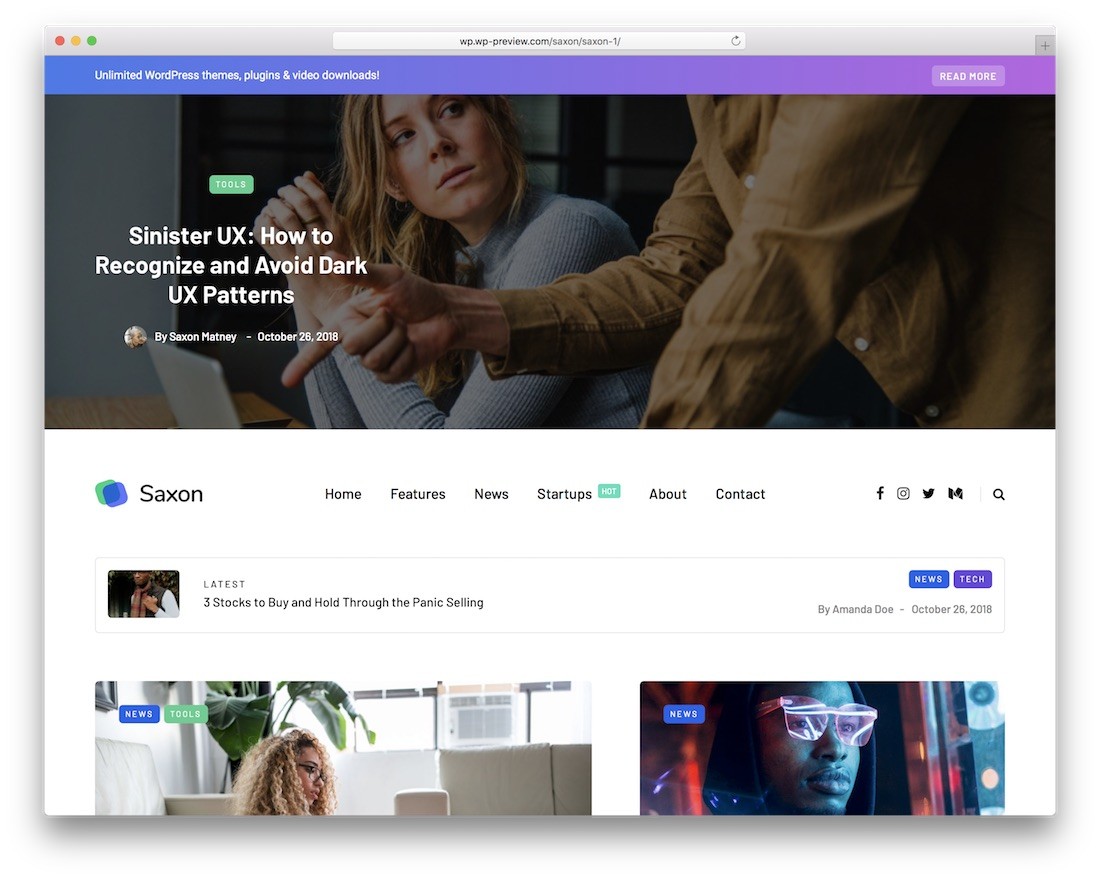This screenshot has width=1100, height=879.
Task: Open Startups menu item
Action: [x=564, y=494]
